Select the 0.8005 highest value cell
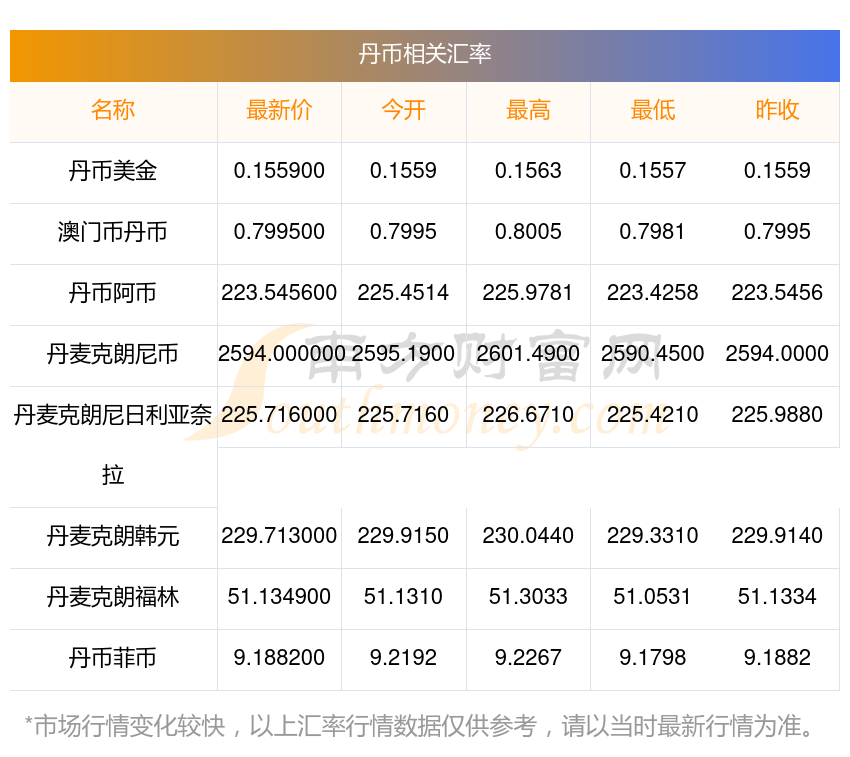Viewport: 850px width, 757px height. (x=528, y=232)
